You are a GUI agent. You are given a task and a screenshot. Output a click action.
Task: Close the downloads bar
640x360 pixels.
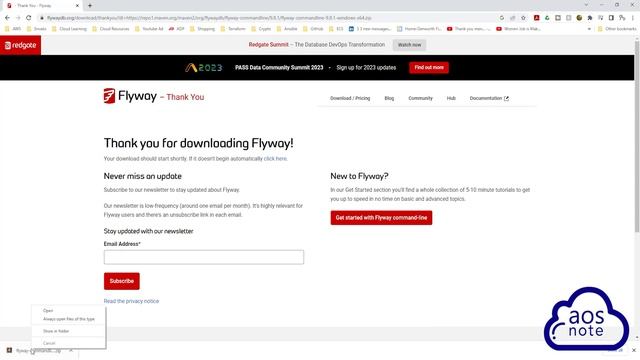(634, 350)
